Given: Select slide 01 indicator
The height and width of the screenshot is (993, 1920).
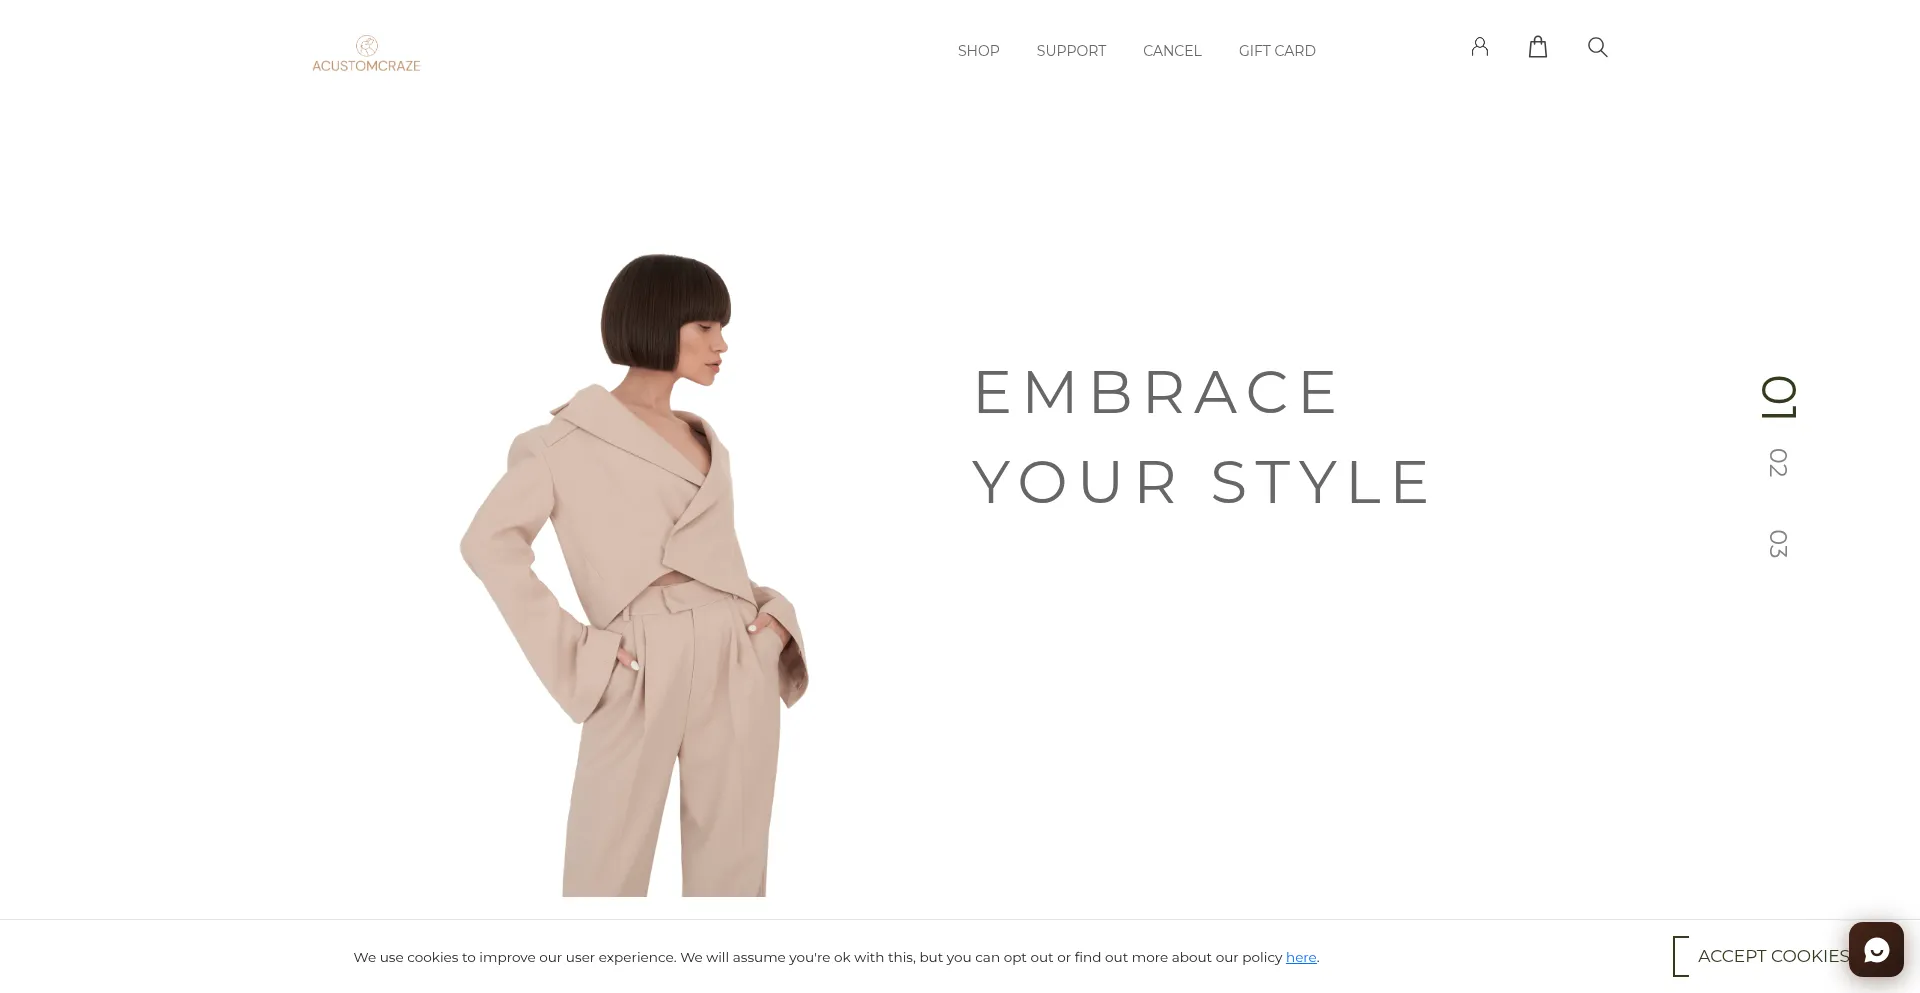Looking at the screenshot, I should pos(1779,398).
